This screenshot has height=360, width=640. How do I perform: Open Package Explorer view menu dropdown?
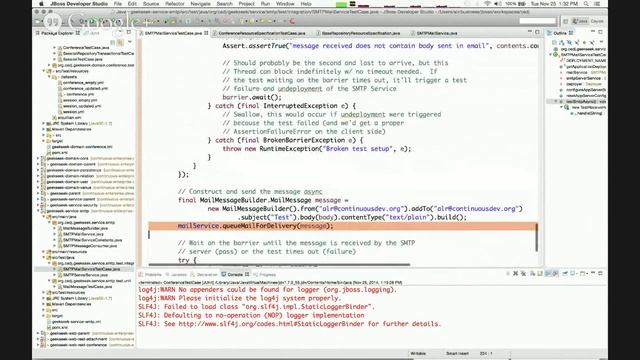[129, 42]
